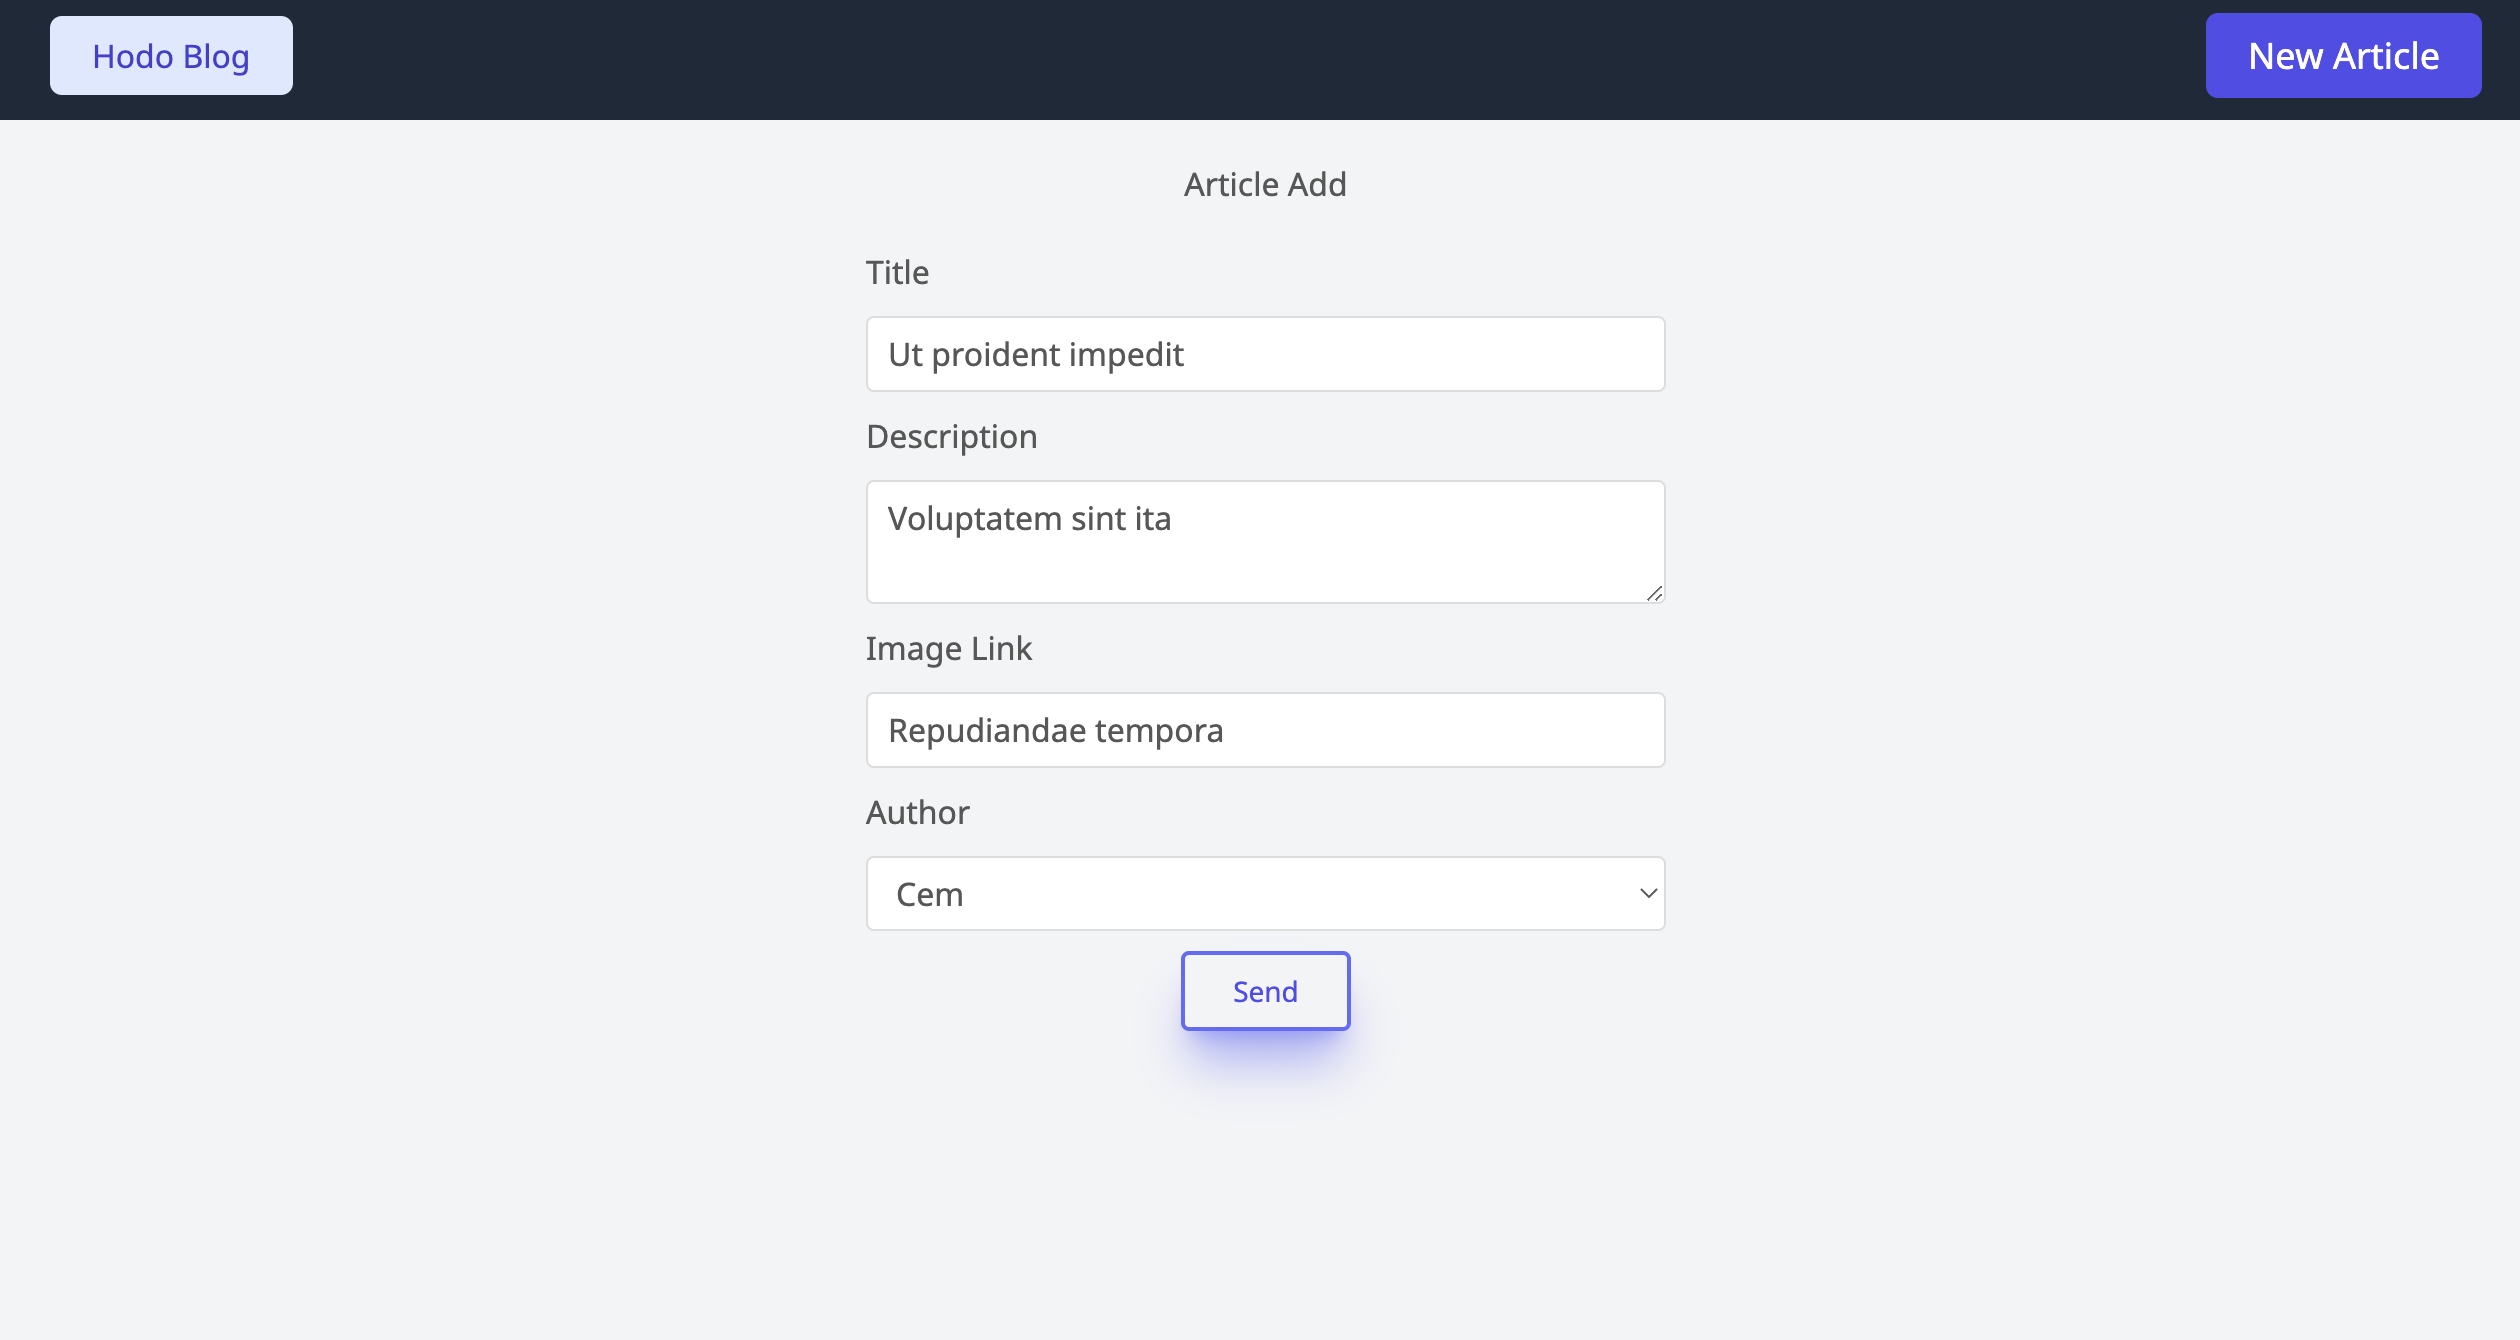The image size is (2520, 1340).
Task: Click the Description field label
Action: click(x=951, y=437)
